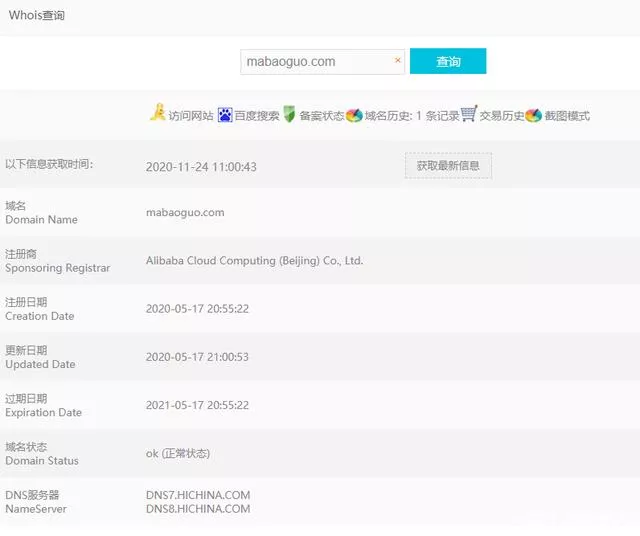Click the 获取最新信息 button

(x=448, y=166)
